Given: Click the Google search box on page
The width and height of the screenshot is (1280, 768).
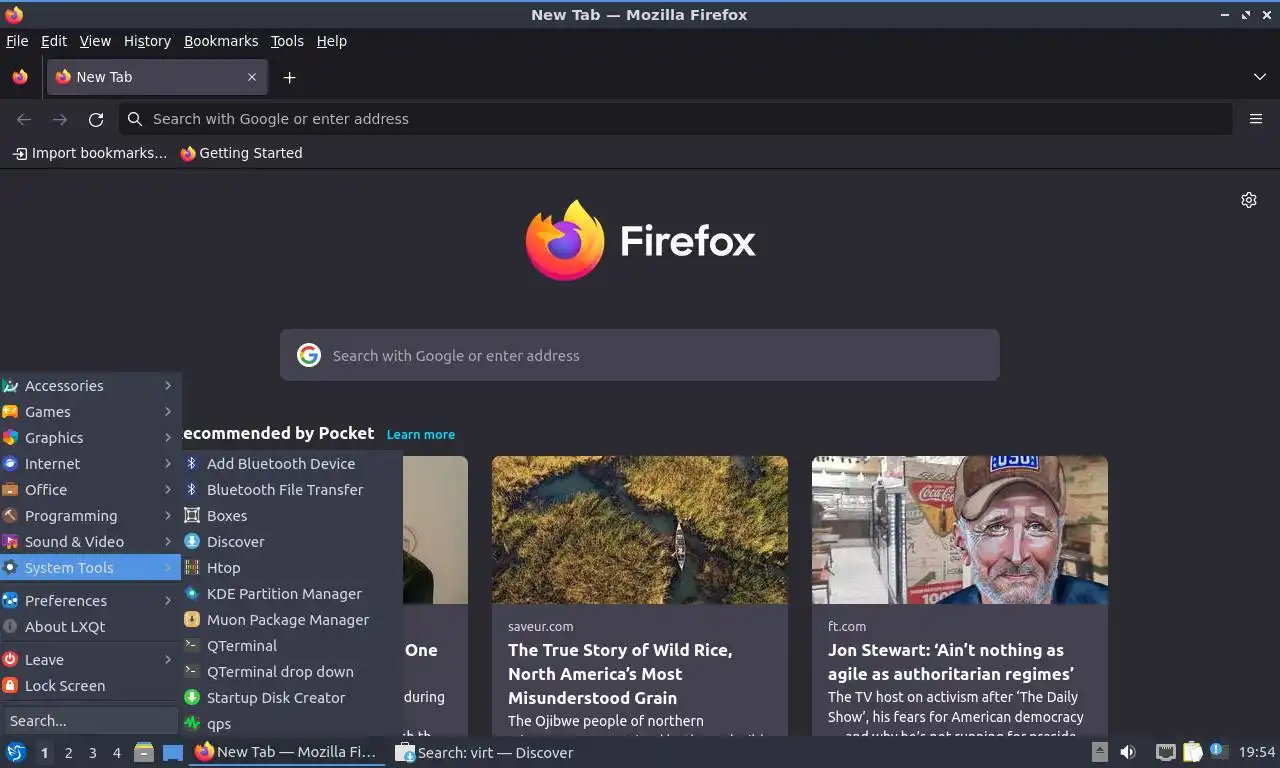Looking at the screenshot, I should pyautogui.click(x=640, y=355).
